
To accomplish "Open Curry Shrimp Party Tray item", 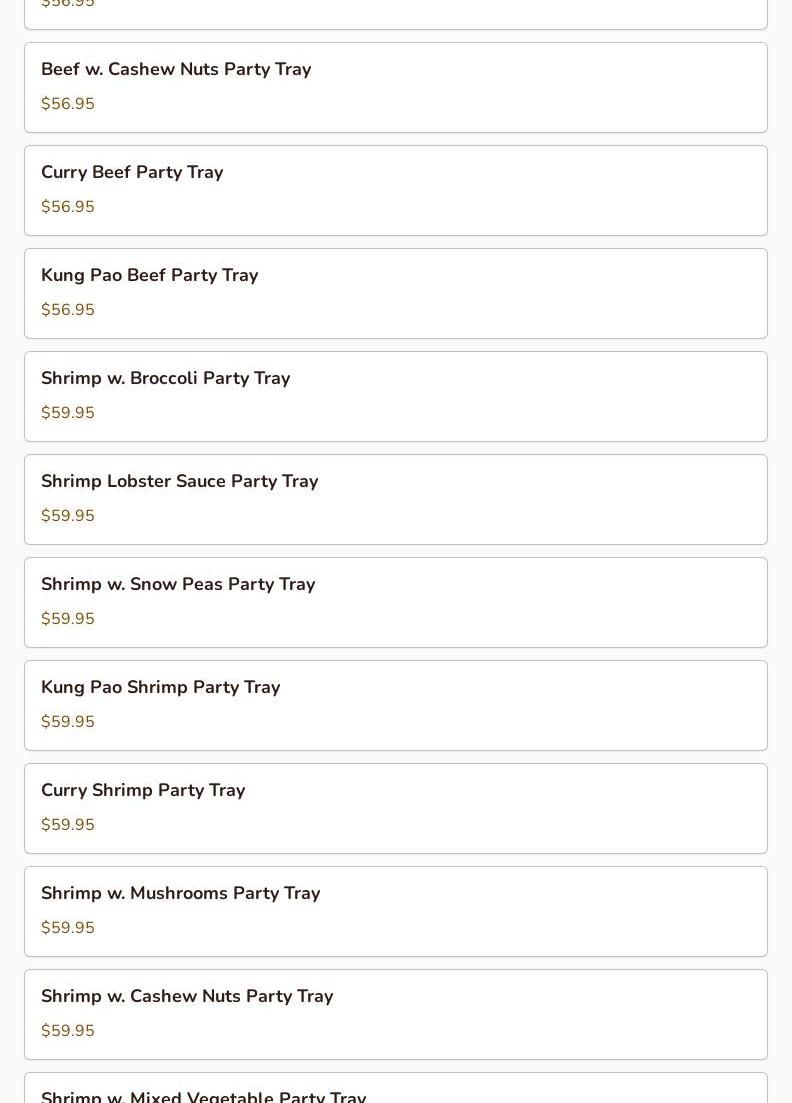I will pos(143,791).
